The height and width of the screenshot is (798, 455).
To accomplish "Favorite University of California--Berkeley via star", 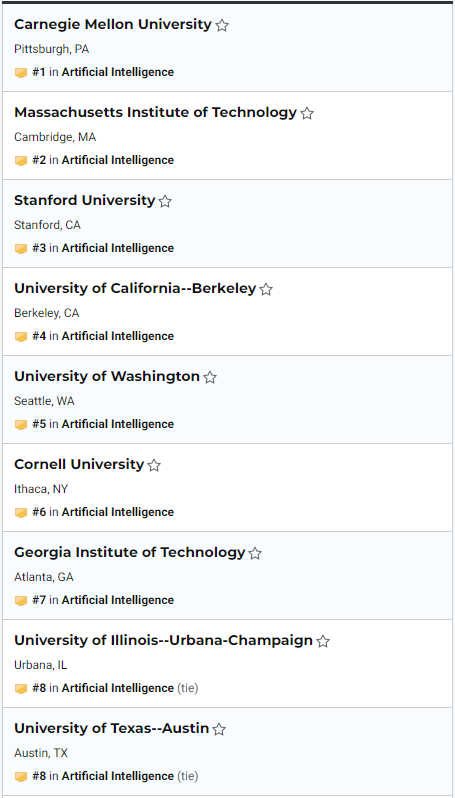I will 266,290.
